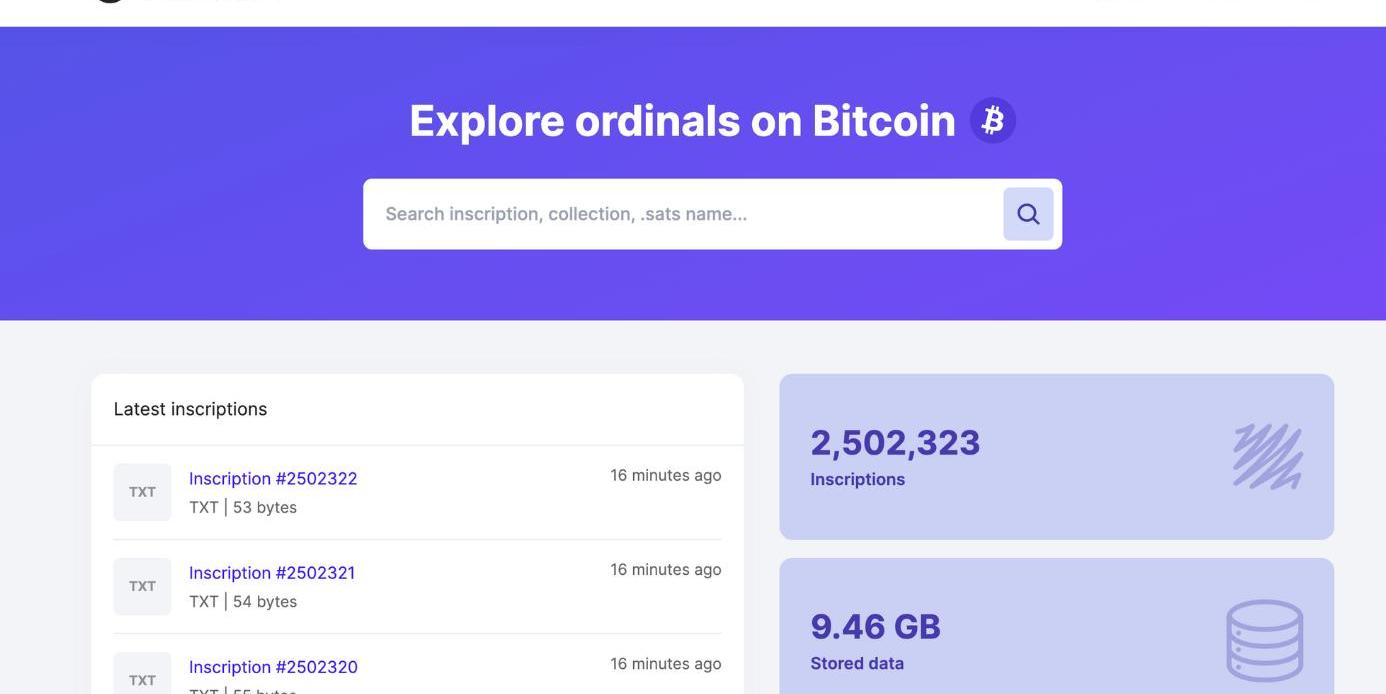Select TXT badge for Inscription #2502320

tap(142, 678)
